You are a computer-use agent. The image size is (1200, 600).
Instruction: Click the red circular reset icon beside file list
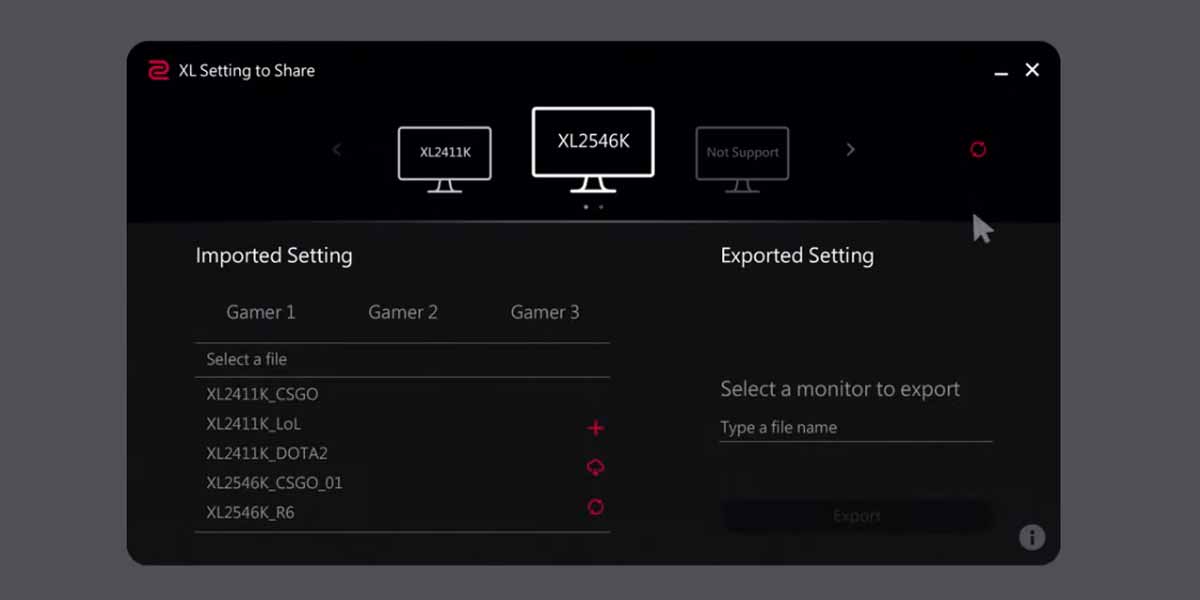point(596,507)
